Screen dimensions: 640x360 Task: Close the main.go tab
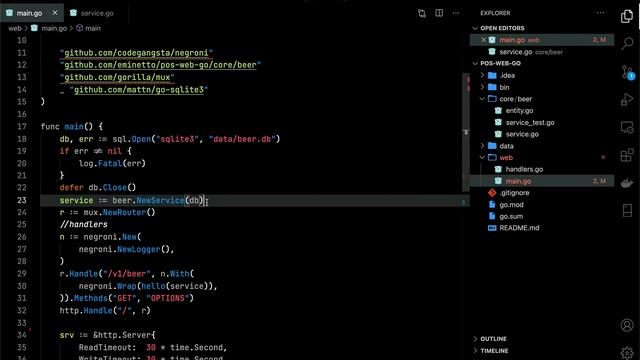(55, 13)
